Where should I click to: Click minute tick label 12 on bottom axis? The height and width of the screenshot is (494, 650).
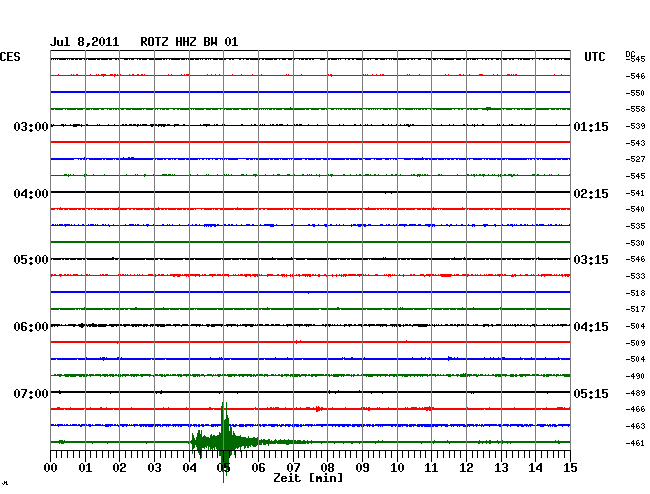point(466,468)
